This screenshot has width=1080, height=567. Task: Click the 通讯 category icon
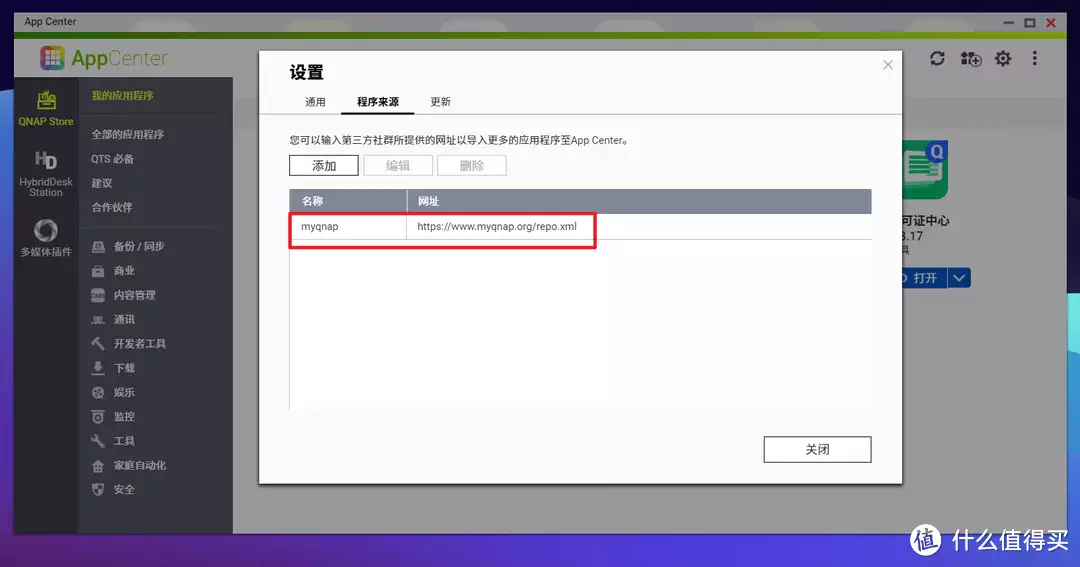(98, 320)
